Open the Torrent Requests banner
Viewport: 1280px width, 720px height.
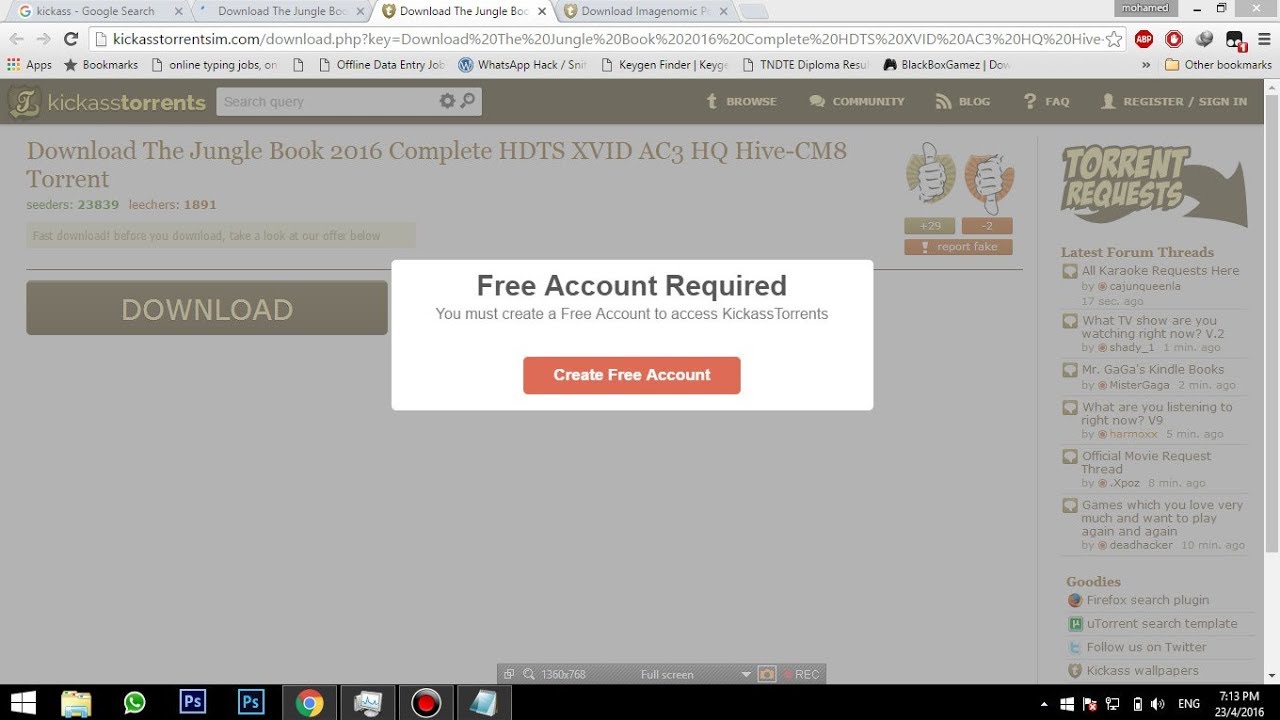1152,185
